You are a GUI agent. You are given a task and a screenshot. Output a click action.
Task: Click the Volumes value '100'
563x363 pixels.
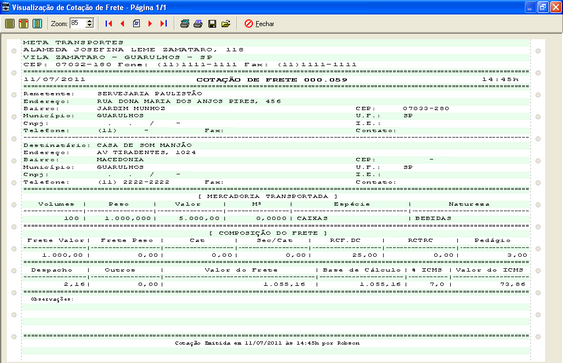[x=71, y=218]
